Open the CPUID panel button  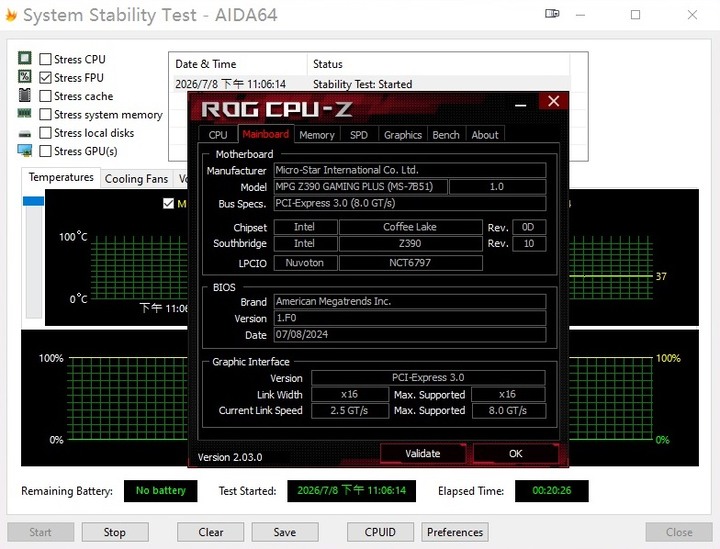[x=380, y=532]
